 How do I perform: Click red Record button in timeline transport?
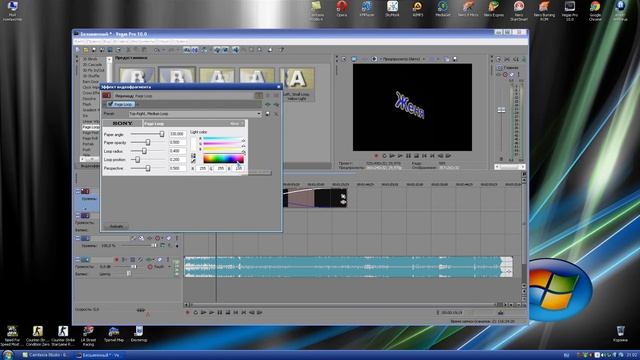pyautogui.click(x=188, y=312)
